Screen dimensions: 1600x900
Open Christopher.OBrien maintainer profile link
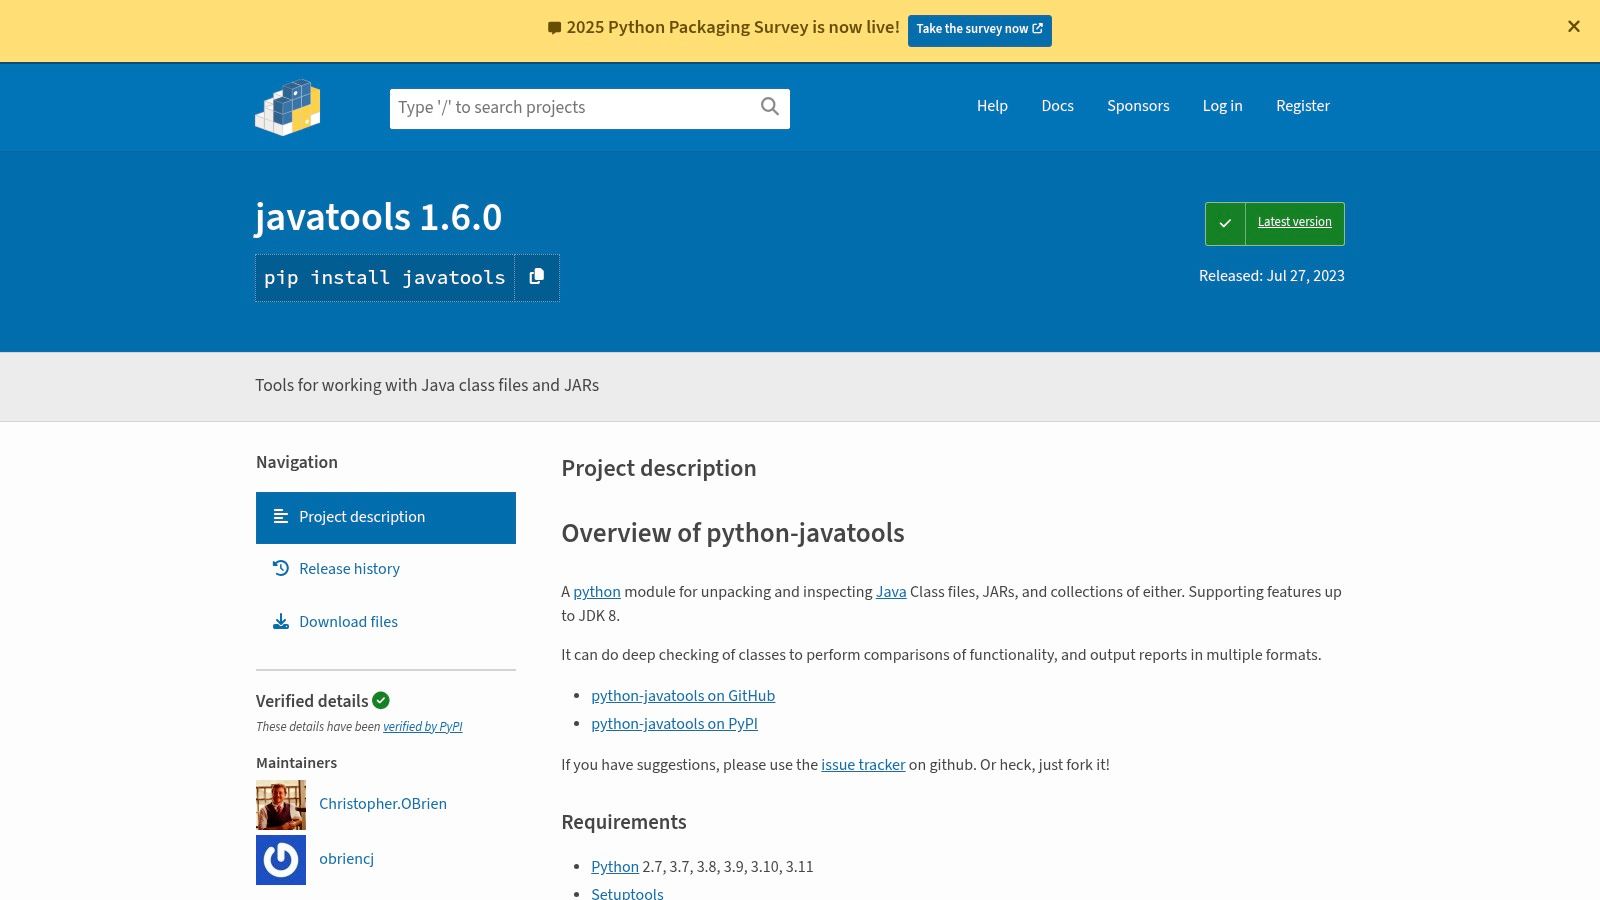click(383, 804)
